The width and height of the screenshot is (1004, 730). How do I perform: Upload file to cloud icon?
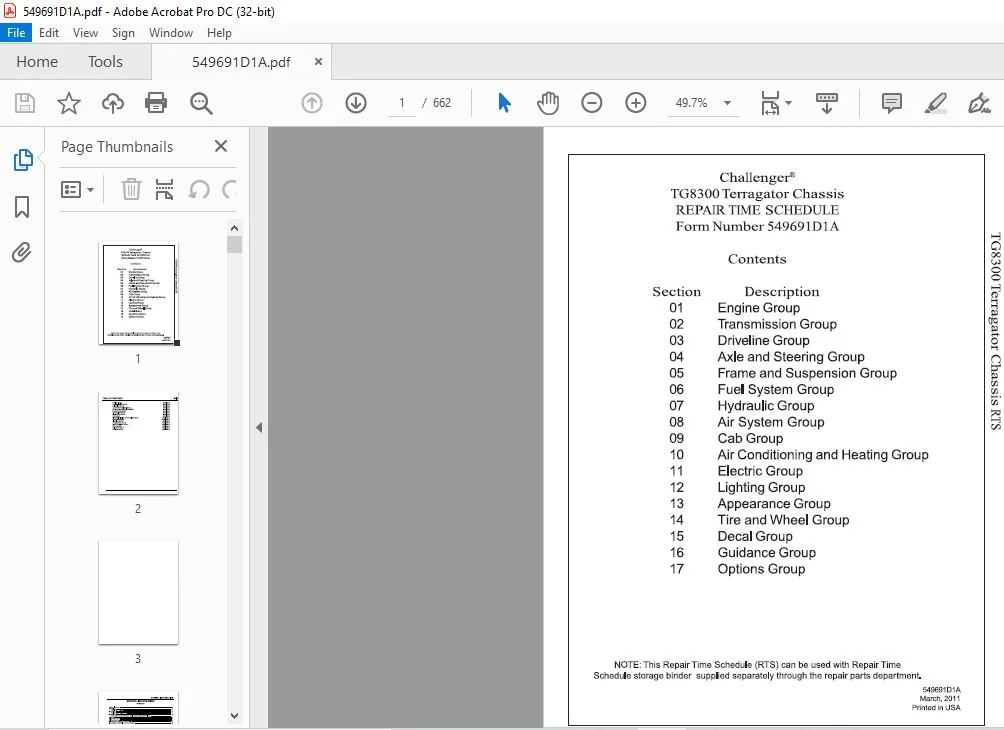(113, 103)
